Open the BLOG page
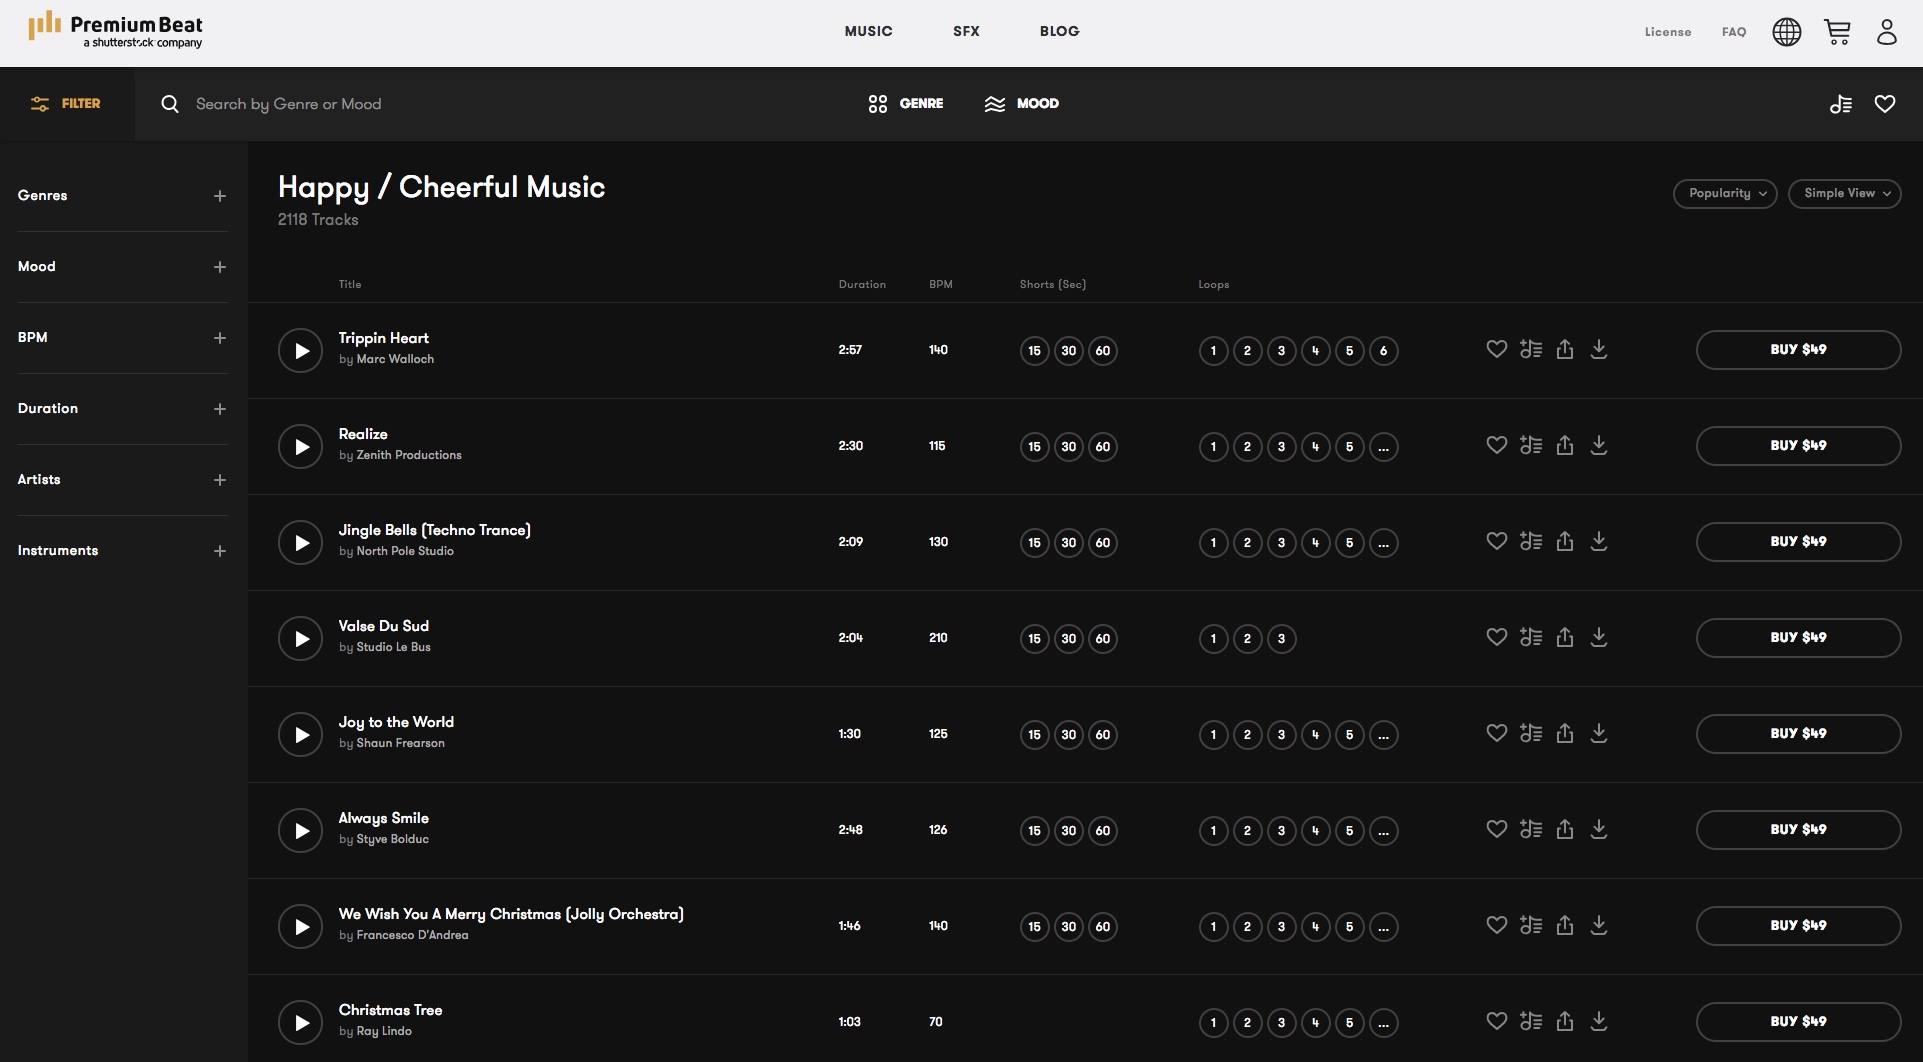This screenshot has width=1923, height=1062. click(x=1059, y=31)
